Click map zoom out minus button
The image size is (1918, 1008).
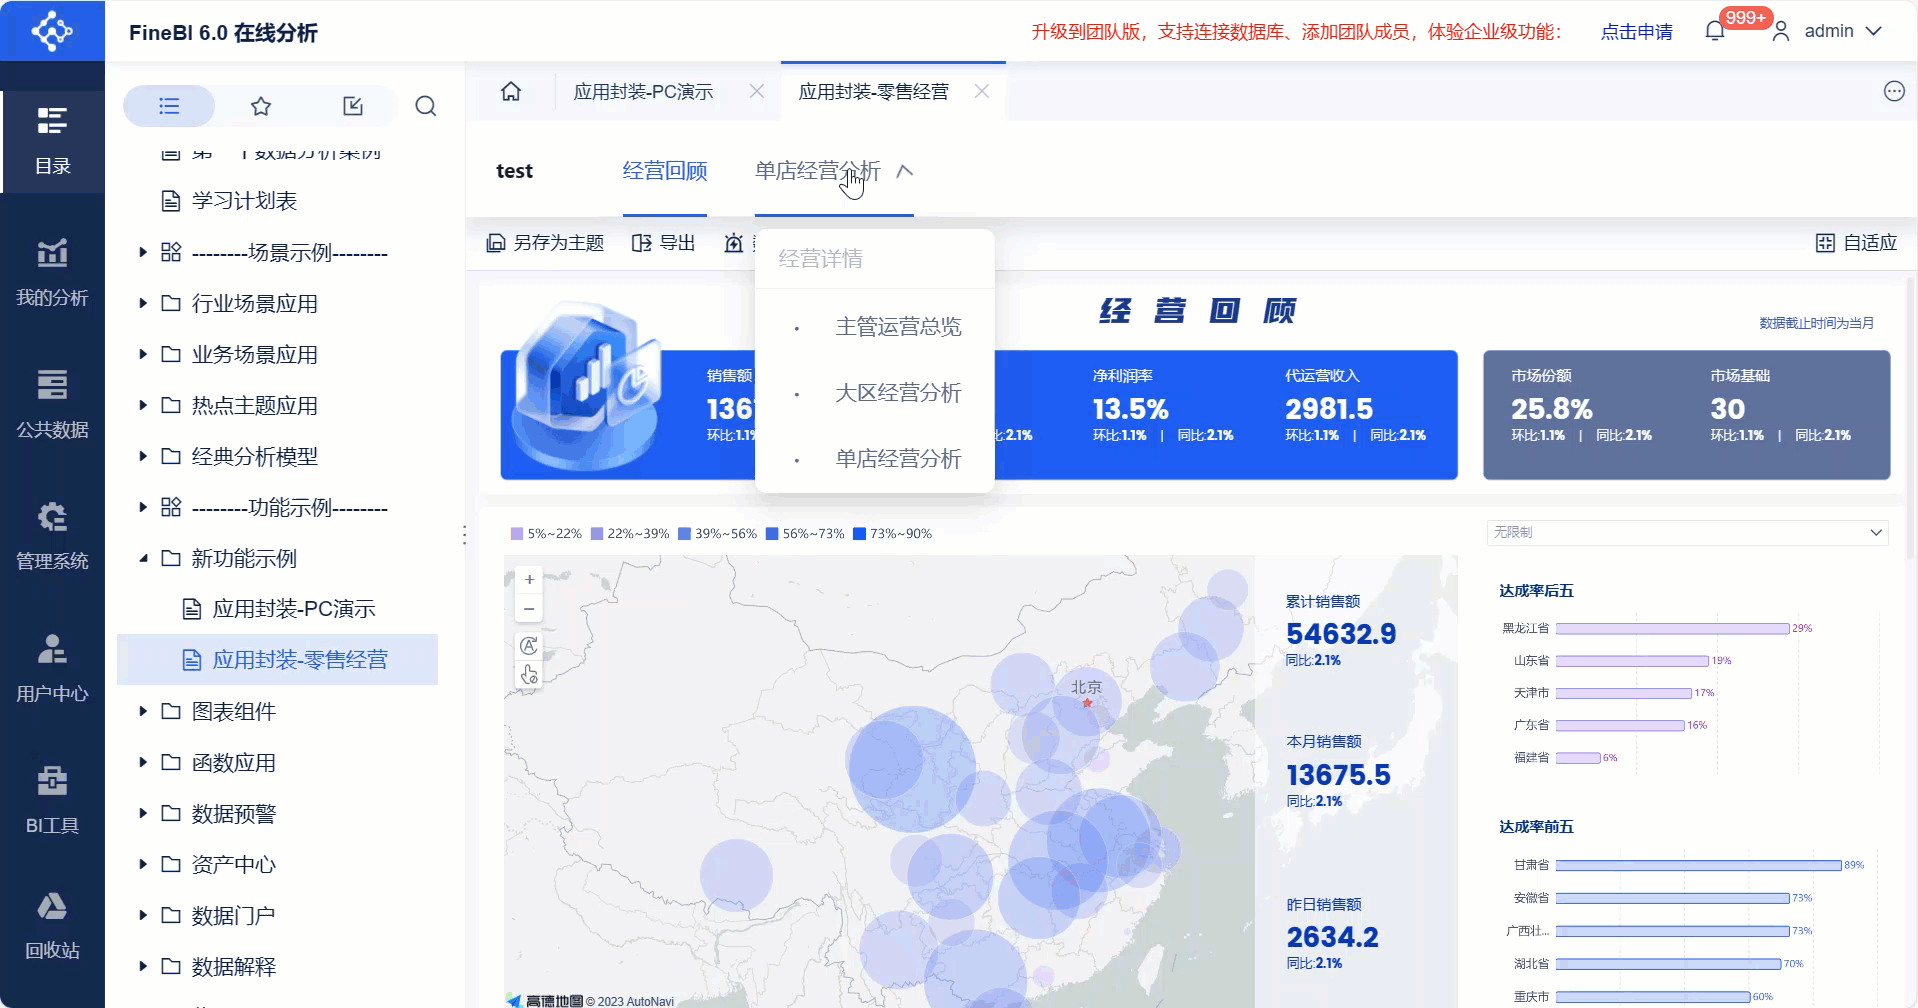[x=529, y=608]
